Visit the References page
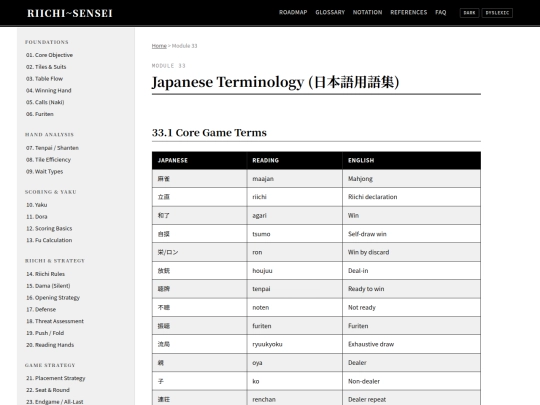540x405 pixels. click(408, 12)
